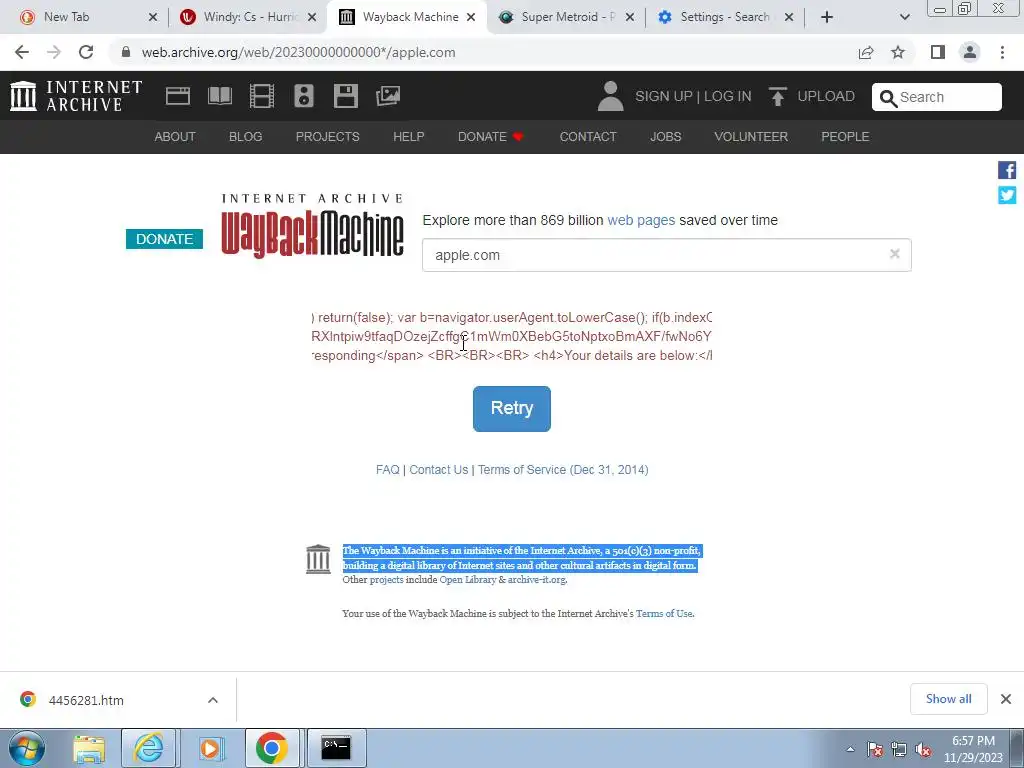The image size is (1024, 768).
Task: Click the teal DONATE button
Action: click(x=165, y=239)
